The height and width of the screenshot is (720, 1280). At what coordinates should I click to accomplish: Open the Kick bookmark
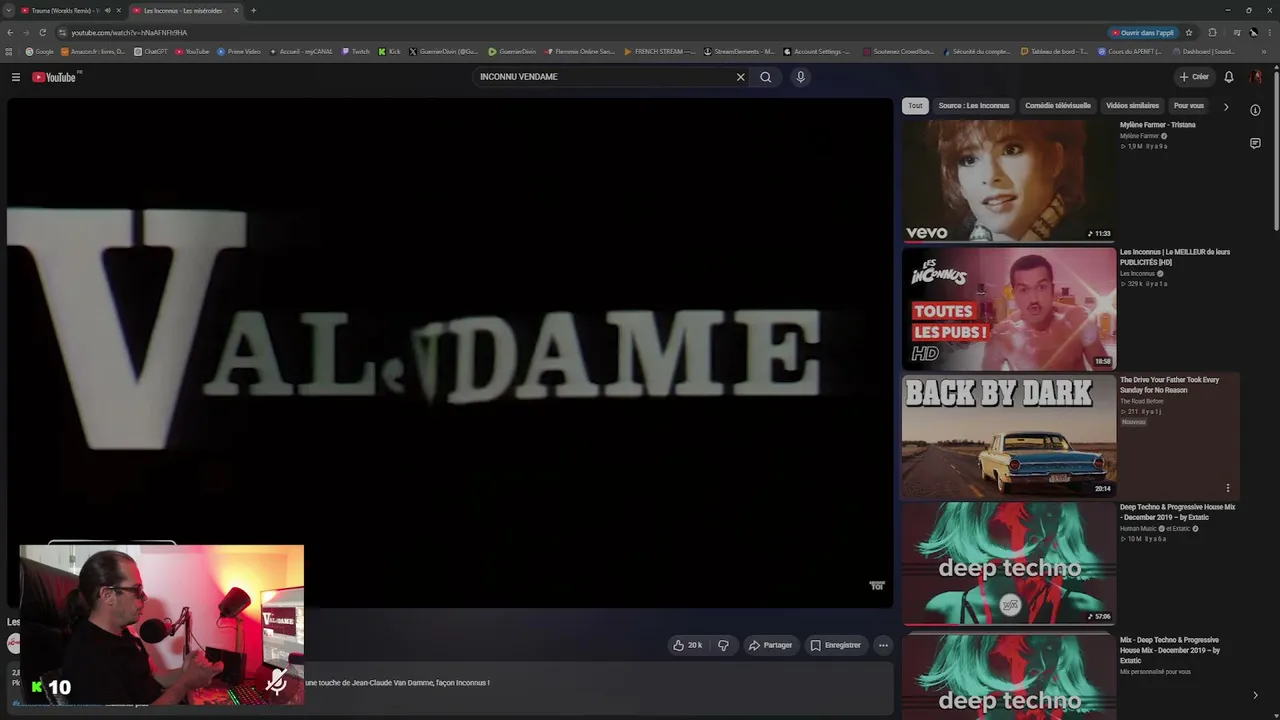(x=389, y=52)
